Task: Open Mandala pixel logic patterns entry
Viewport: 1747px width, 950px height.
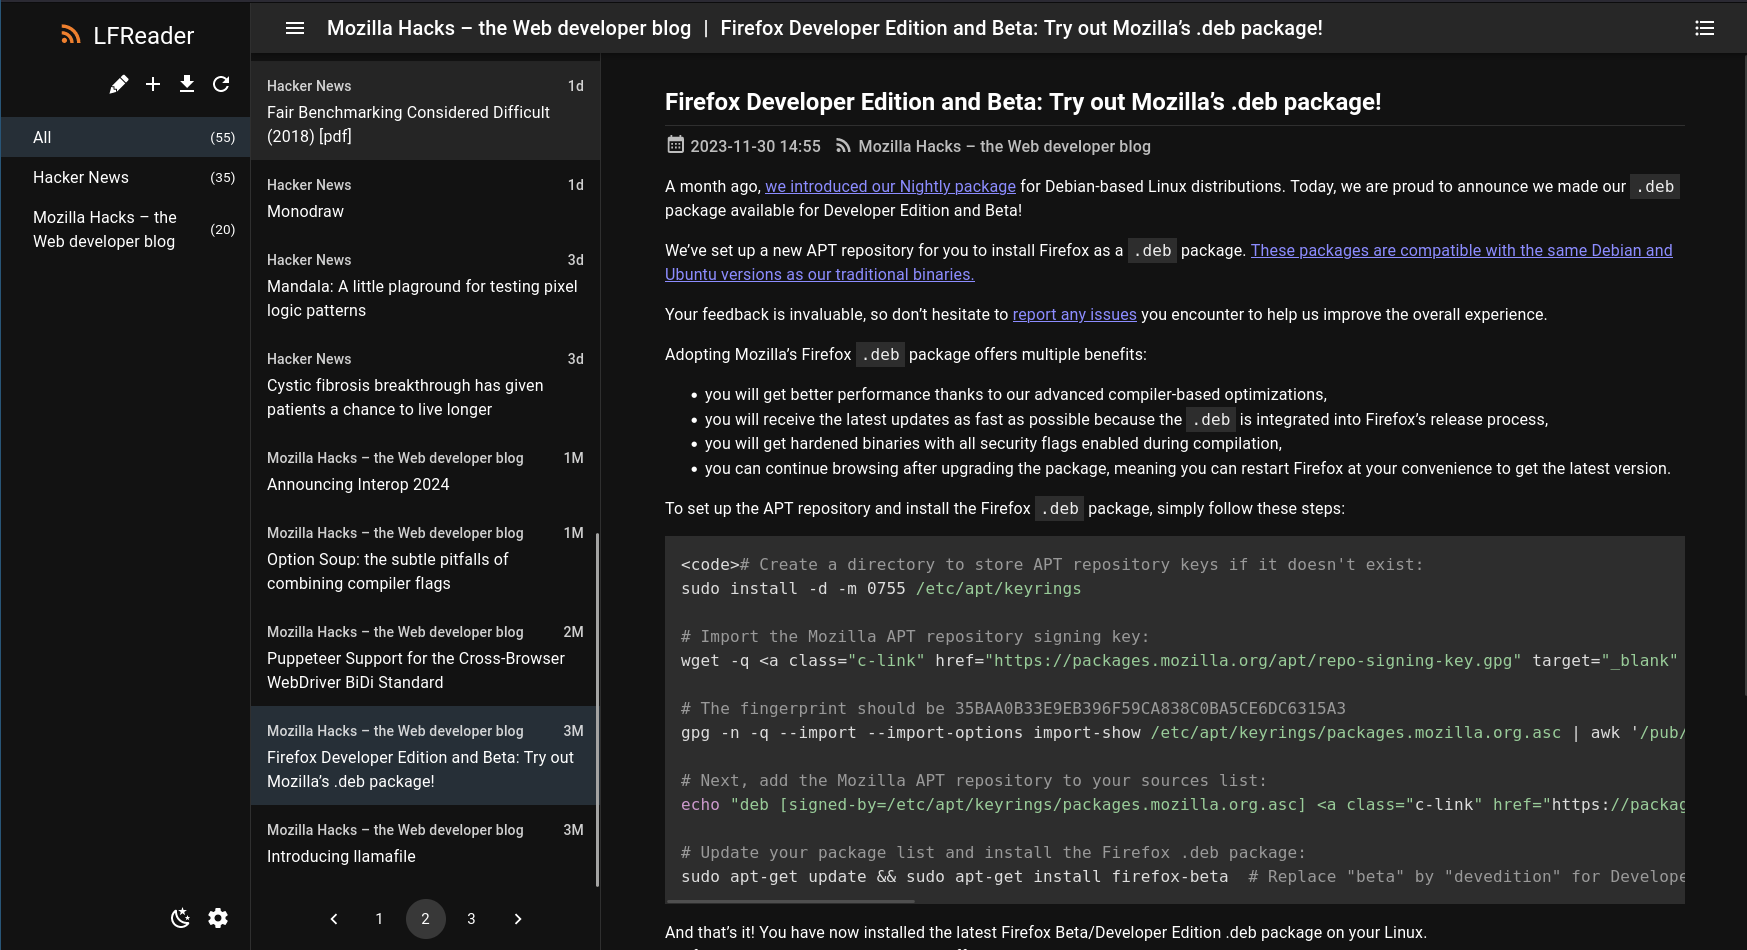Action: (x=425, y=285)
